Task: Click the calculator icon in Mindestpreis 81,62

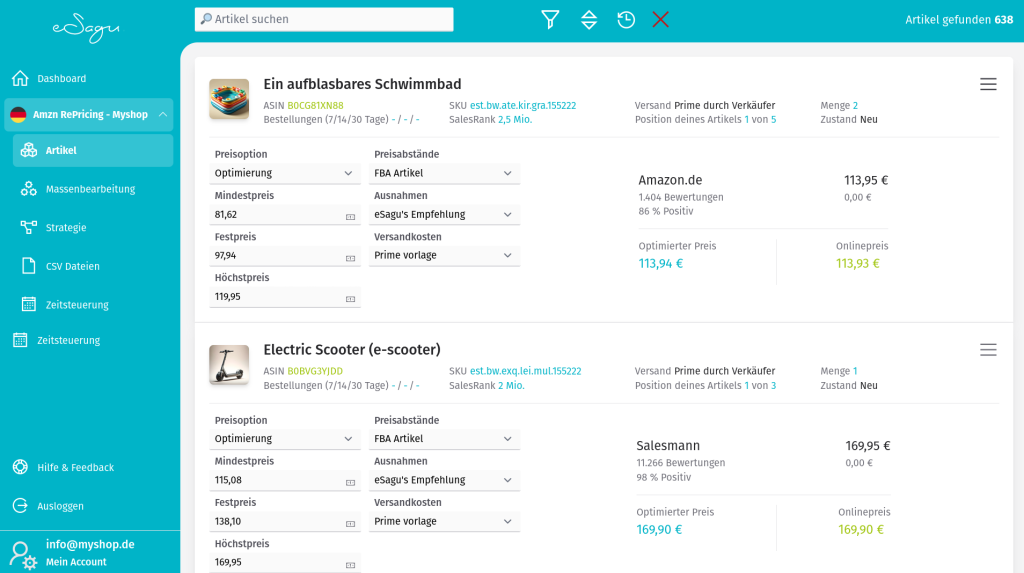Action: click(x=351, y=217)
